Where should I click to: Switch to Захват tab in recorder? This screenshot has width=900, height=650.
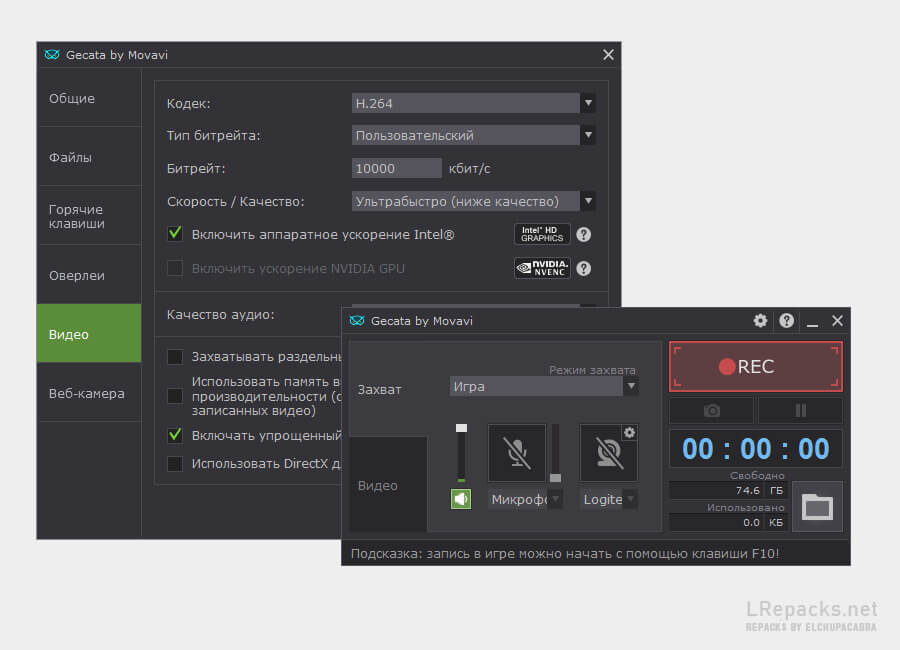389,389
